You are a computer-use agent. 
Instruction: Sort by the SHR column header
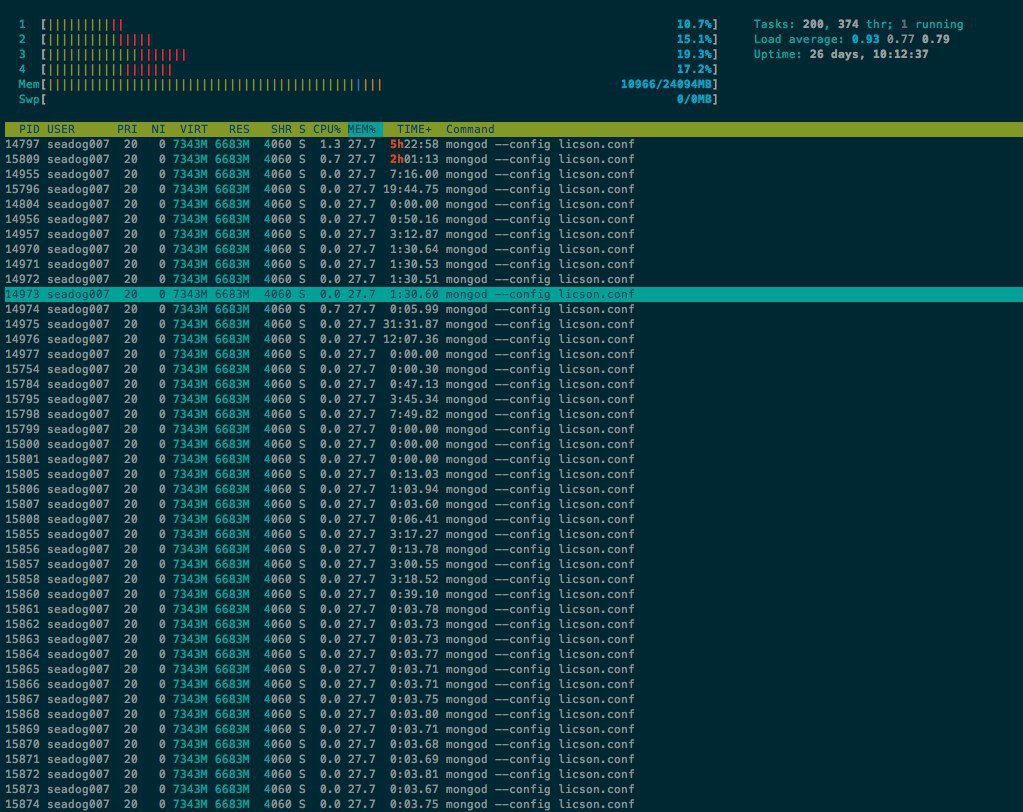pos(281,129)
